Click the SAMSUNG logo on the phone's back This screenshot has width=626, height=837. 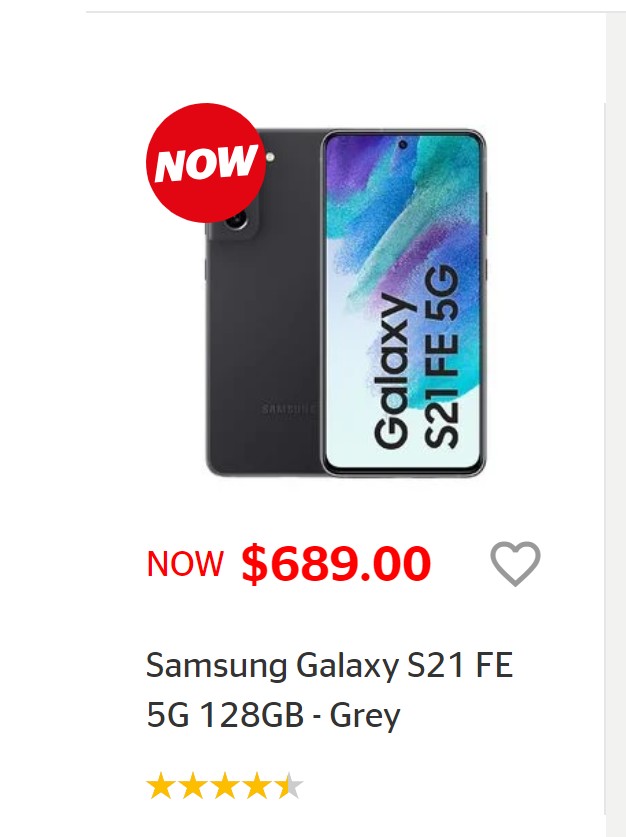(x=287, y=408)
